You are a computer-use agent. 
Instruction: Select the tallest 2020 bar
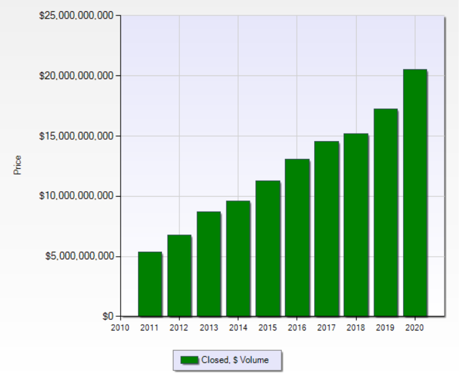click(415, 193)
